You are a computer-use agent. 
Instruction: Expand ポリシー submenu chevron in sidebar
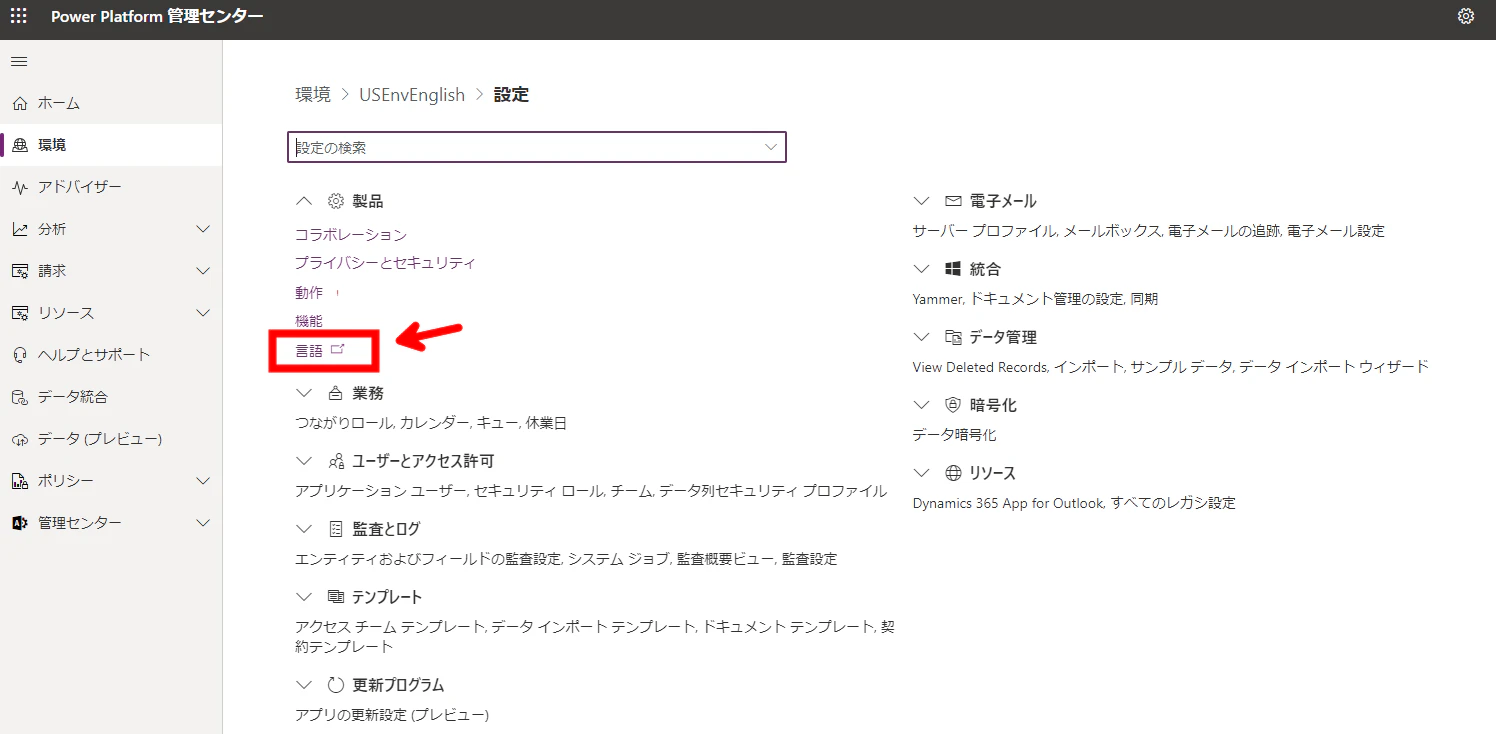(203, 481)
